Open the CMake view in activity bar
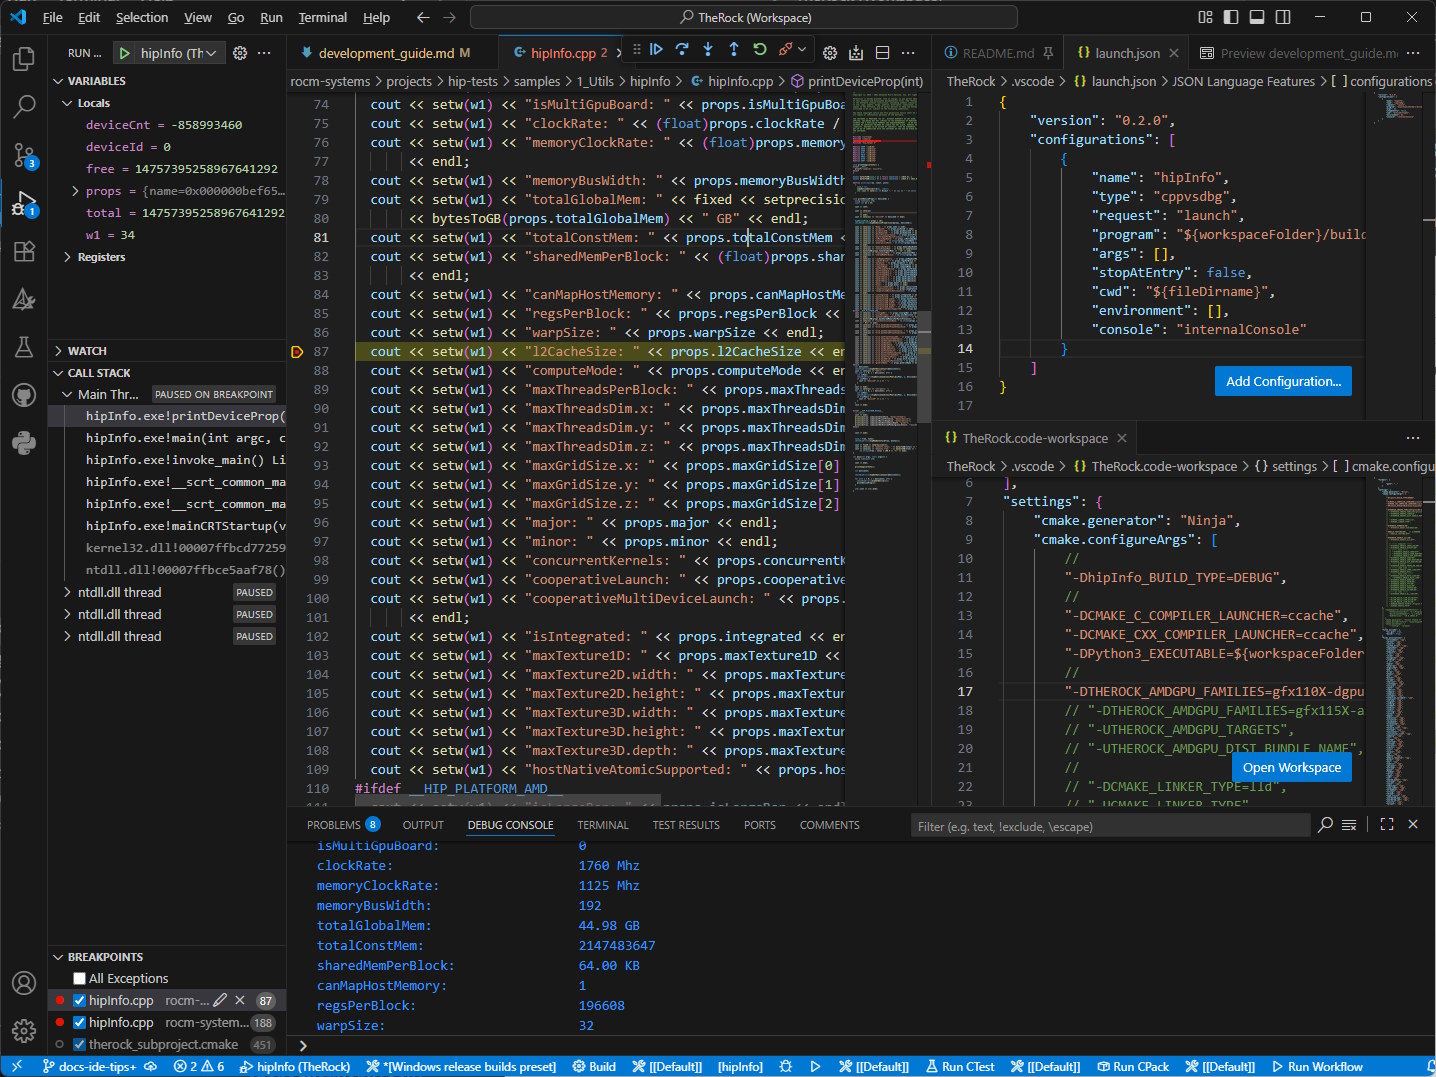Screen dimensions: 1436x1077 [x=24, y=299]
